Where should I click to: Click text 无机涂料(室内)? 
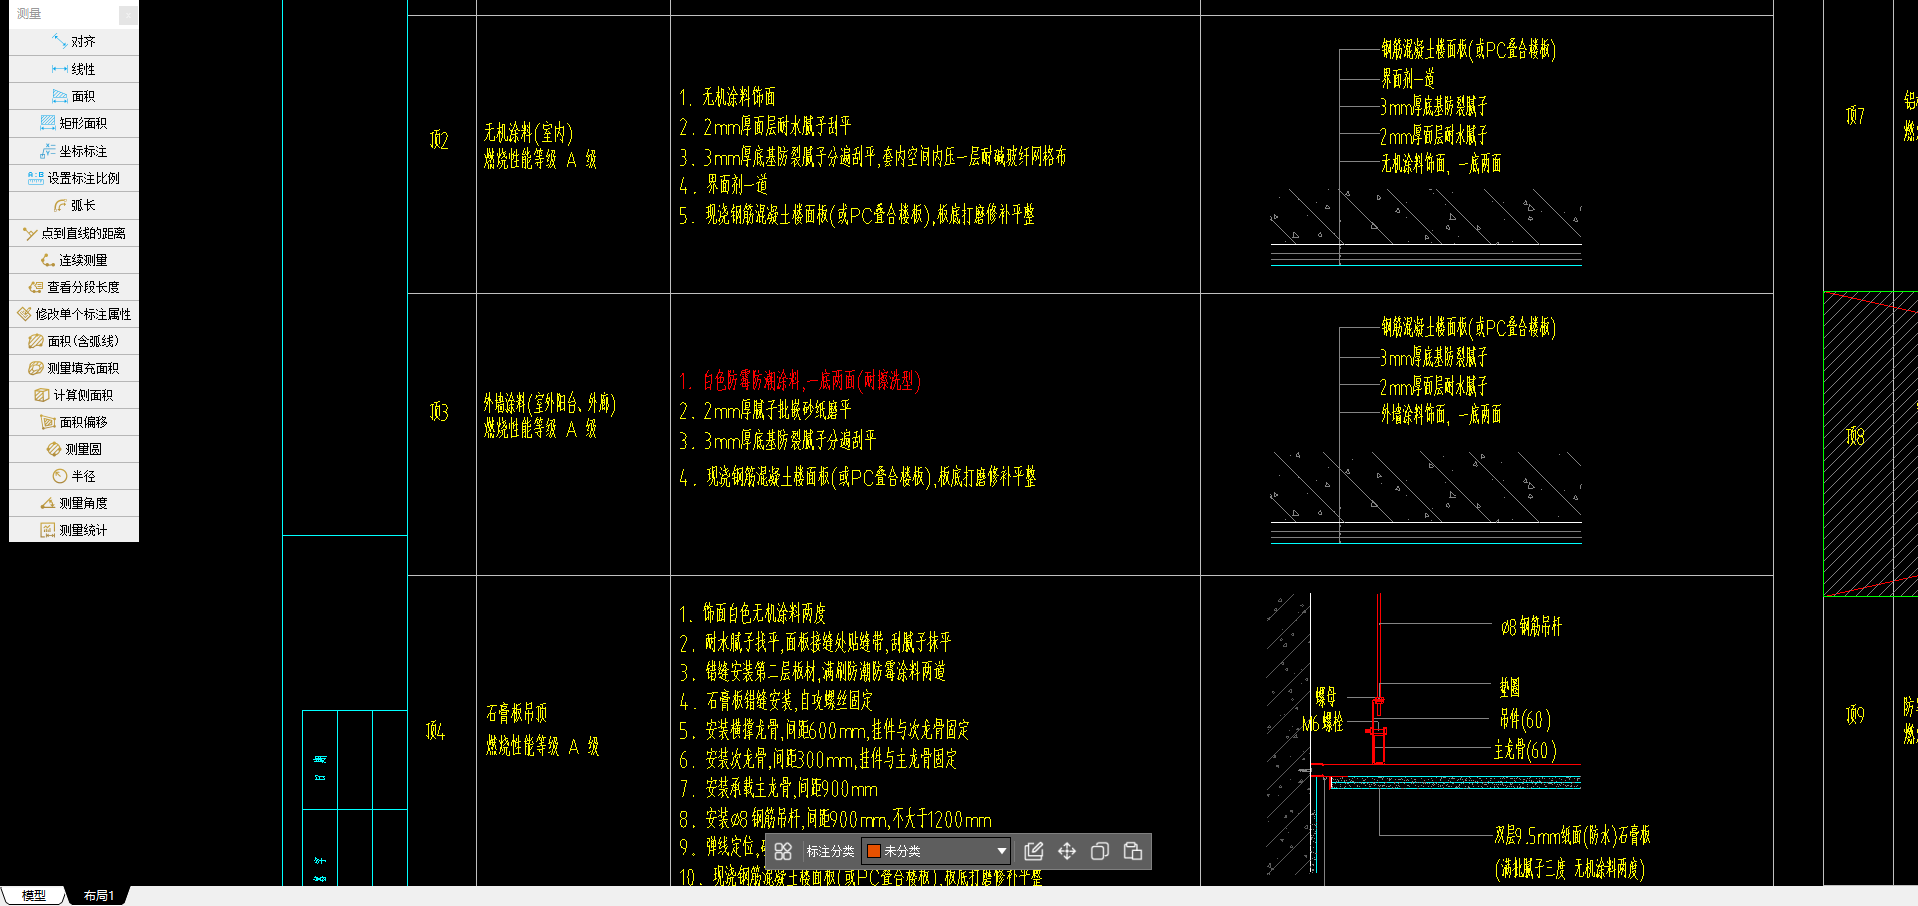coord(528,133)
